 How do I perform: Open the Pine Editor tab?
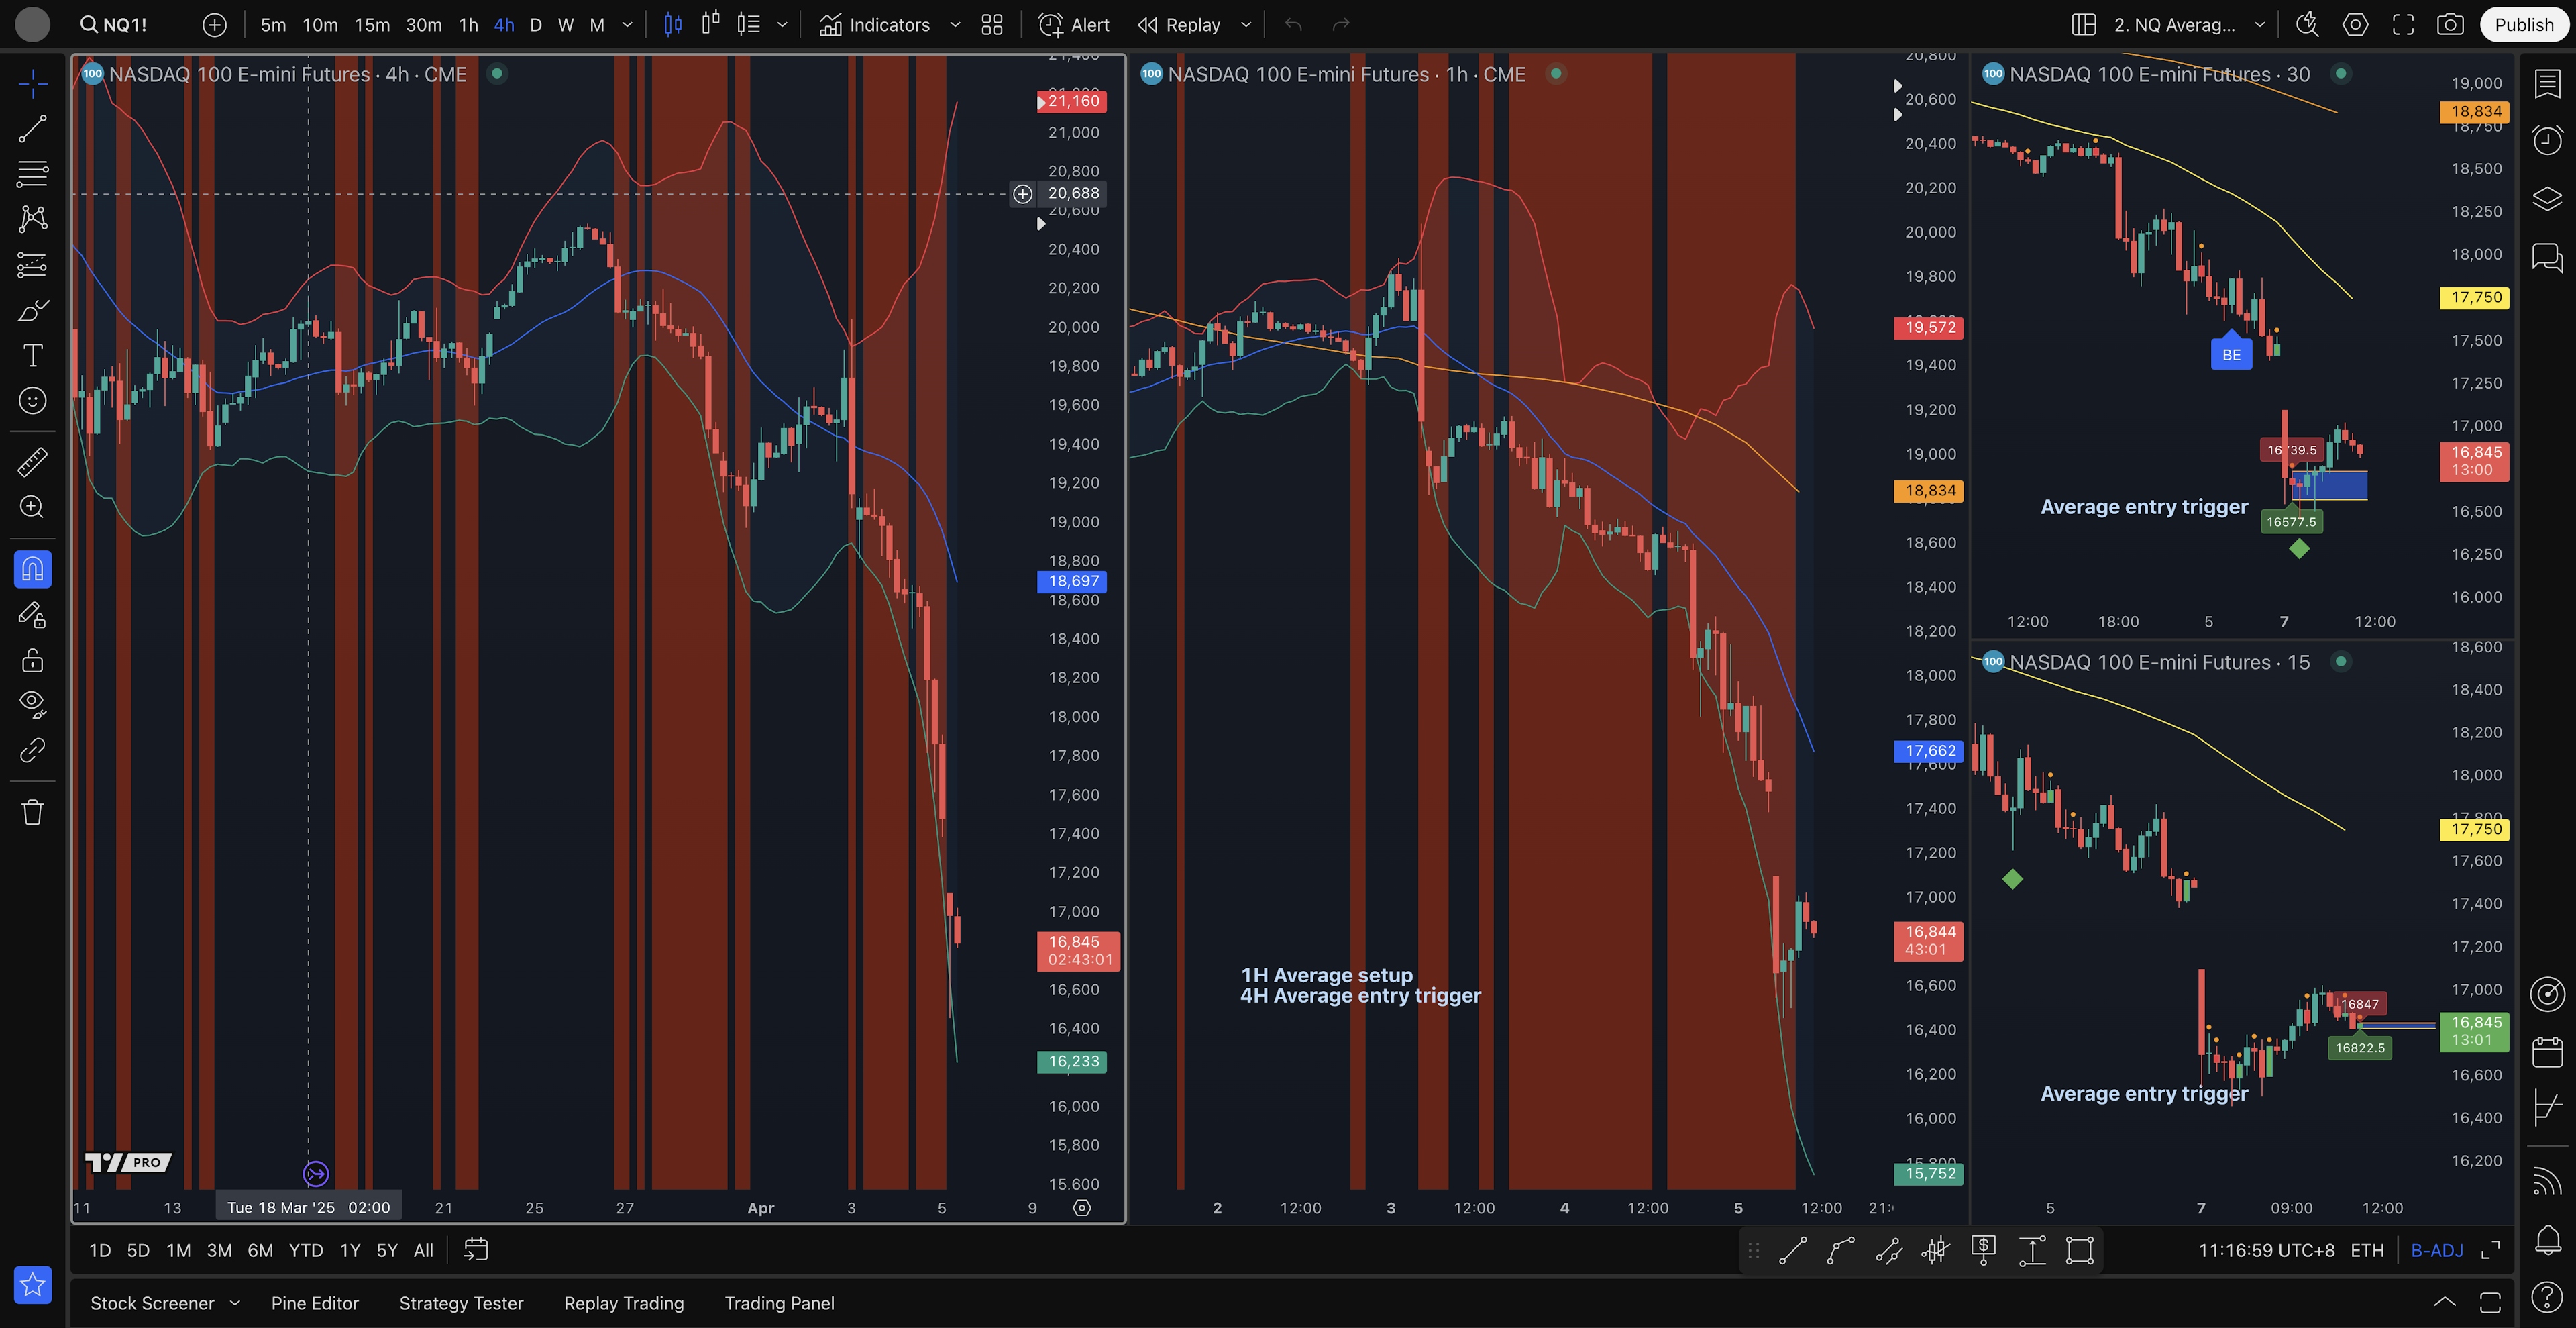[314, 1303]
